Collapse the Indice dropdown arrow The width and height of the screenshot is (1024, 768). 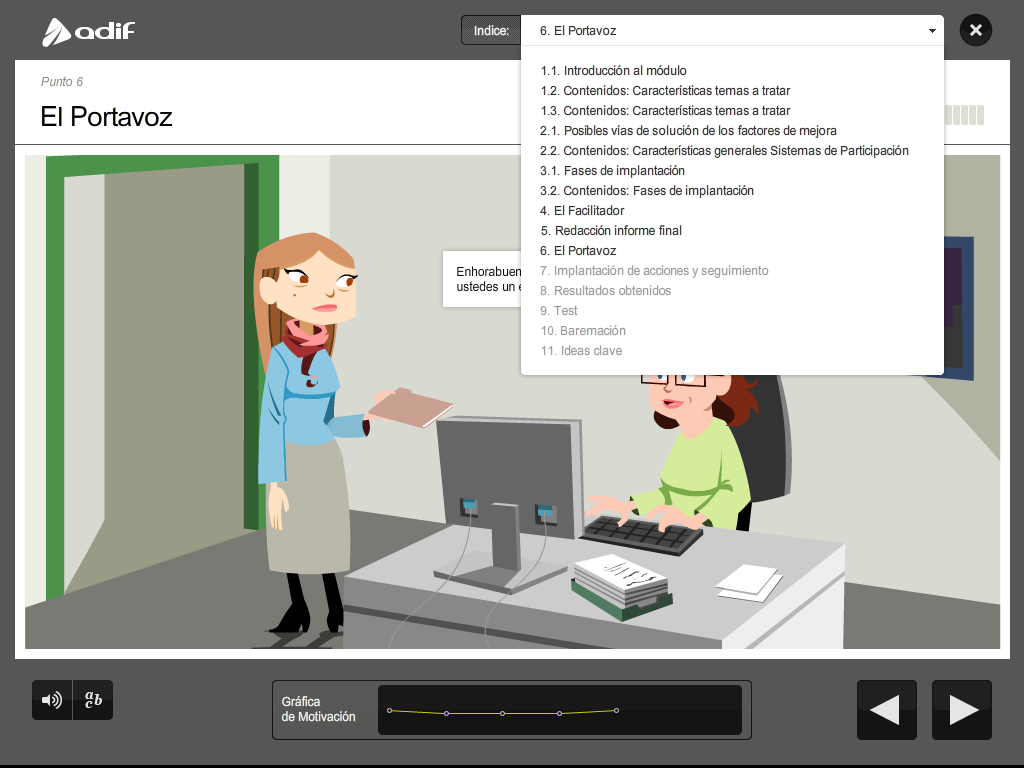932,31
